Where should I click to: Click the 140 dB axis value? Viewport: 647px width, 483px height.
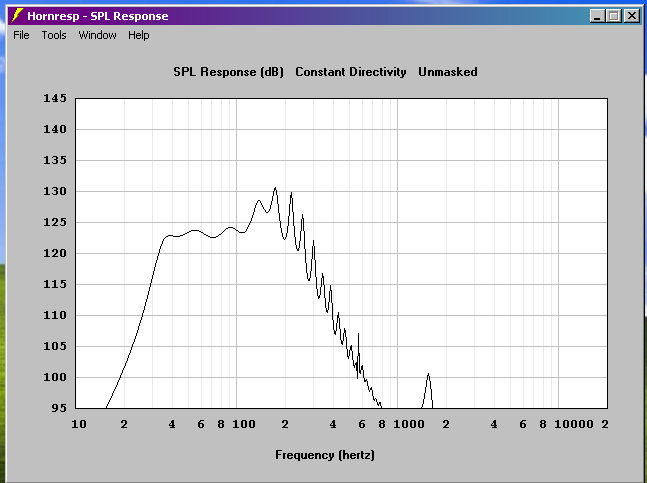55,130
